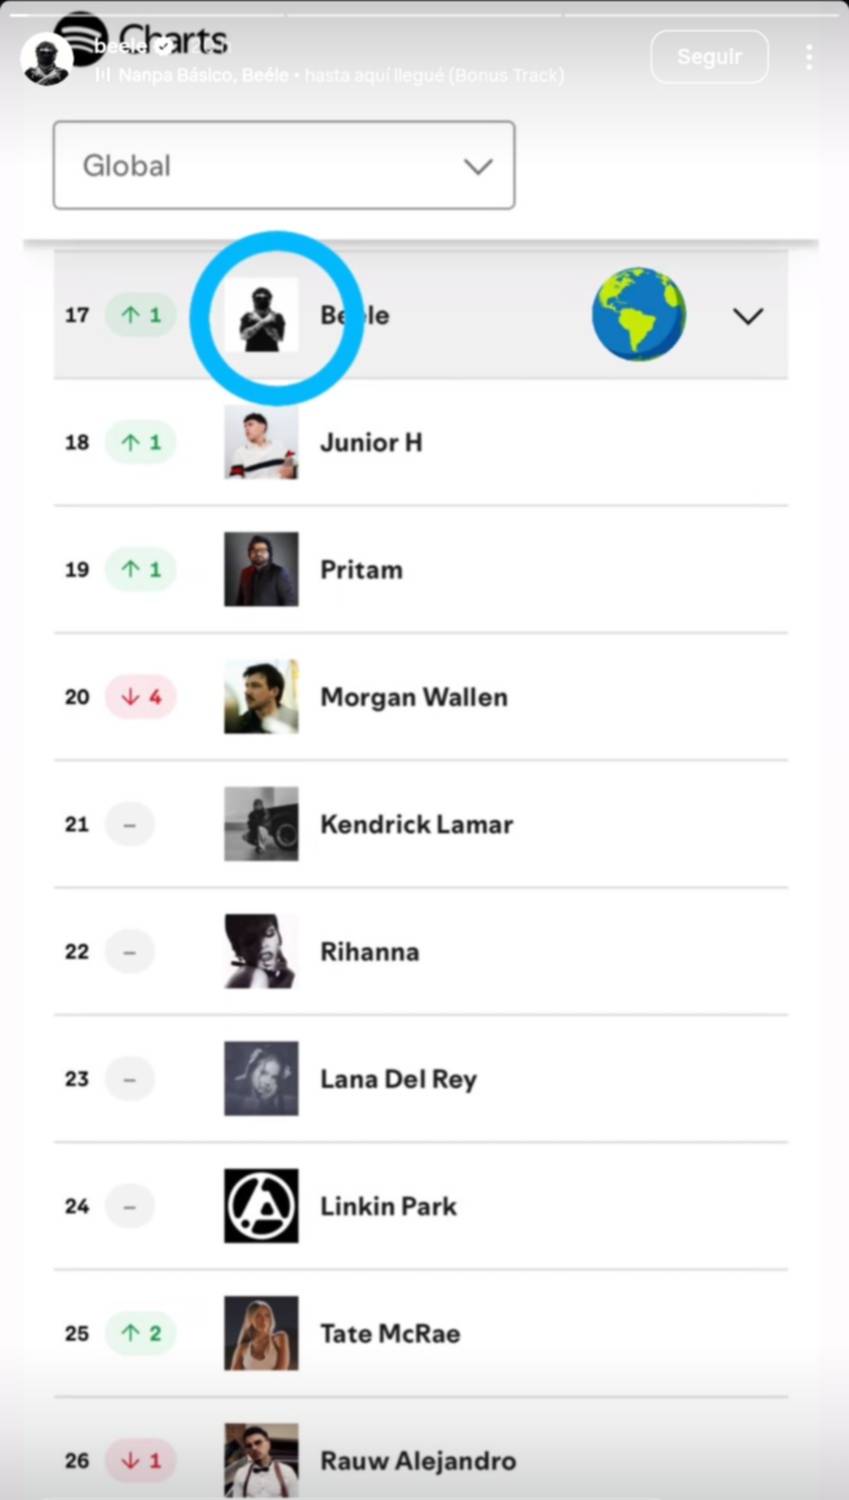Click the Lana Del Rey artist name
Screen dimensions: 849x1500
click(x=398, y=1079)
